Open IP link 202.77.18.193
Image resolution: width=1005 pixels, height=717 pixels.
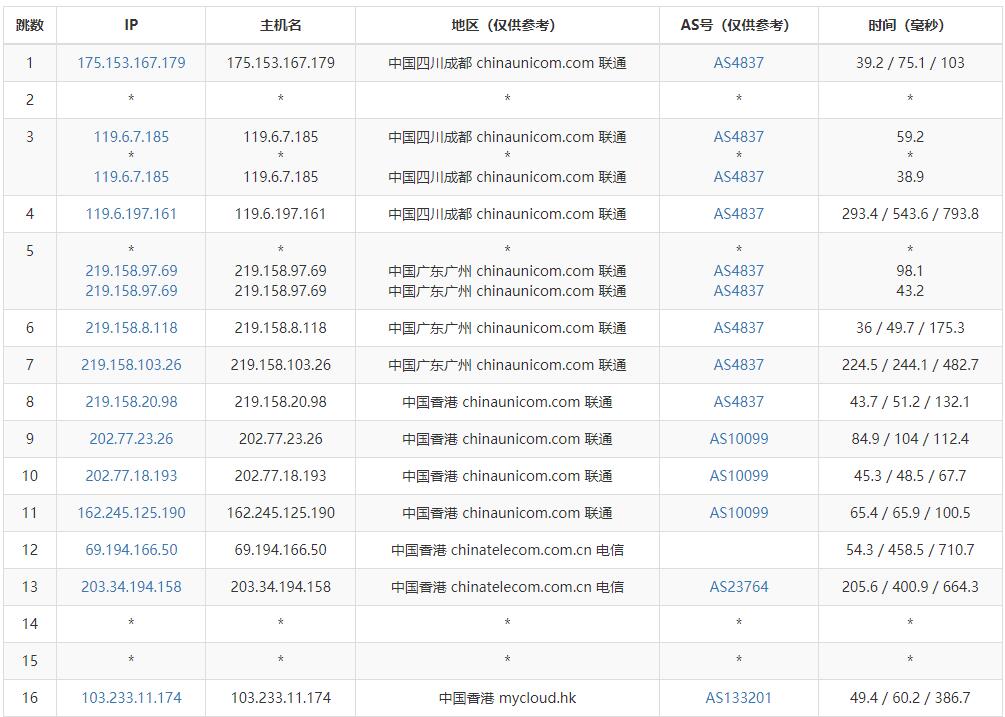[131, 476]
